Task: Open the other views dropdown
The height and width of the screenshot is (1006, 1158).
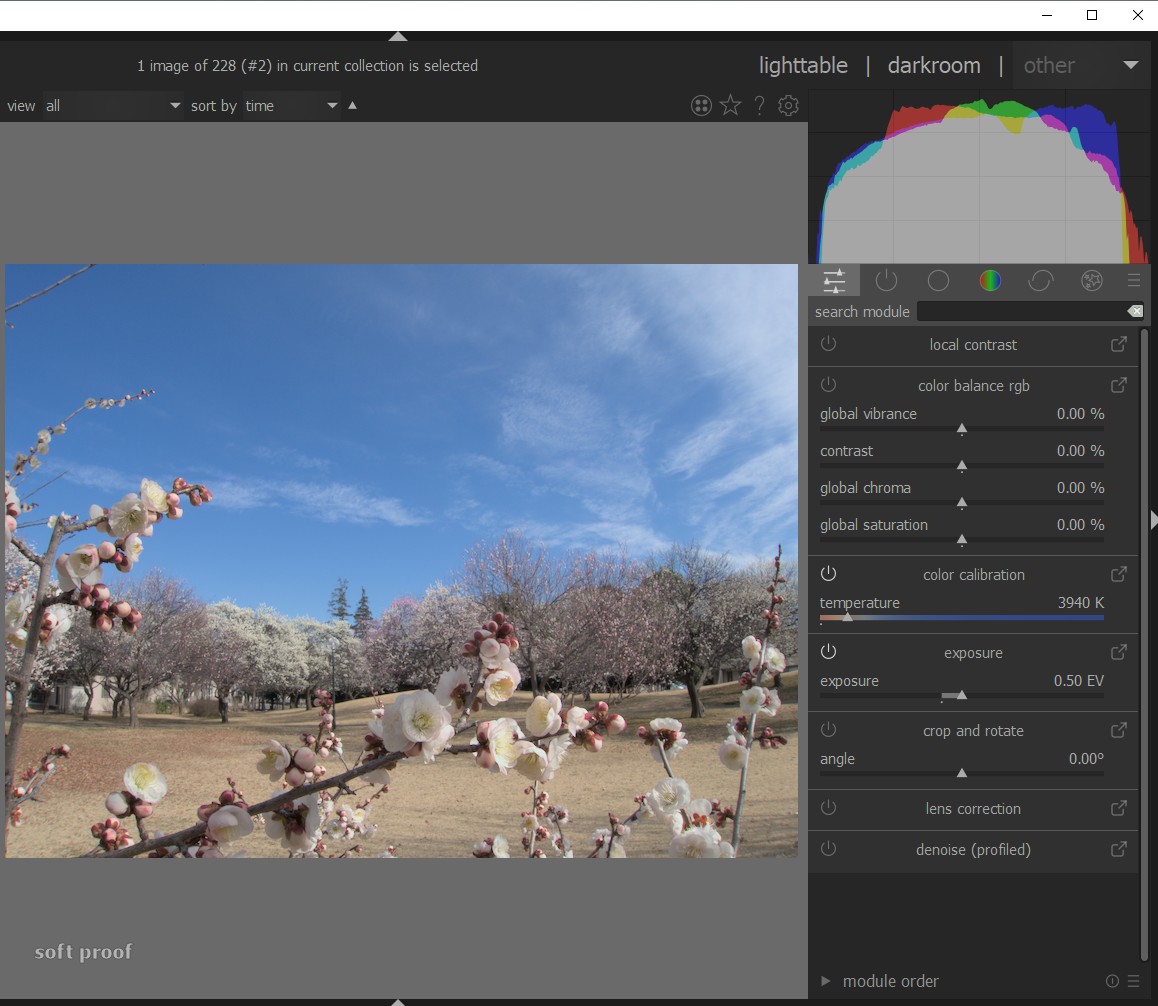Action: (x=1080, y=66)
